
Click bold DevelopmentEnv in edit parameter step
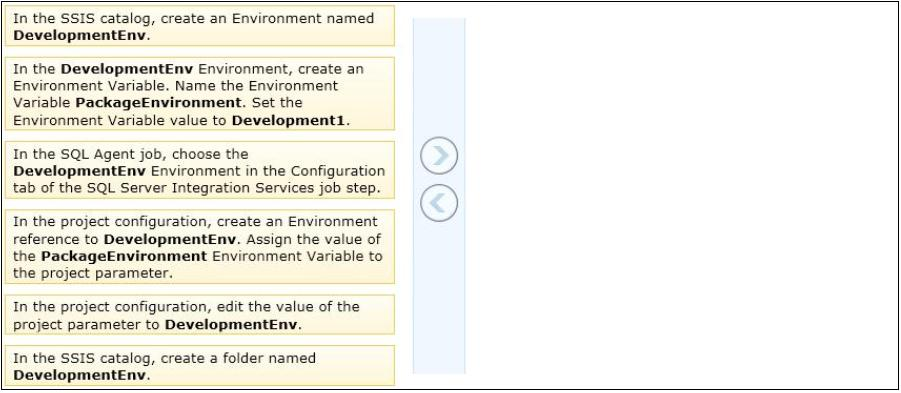coord(232,325)
